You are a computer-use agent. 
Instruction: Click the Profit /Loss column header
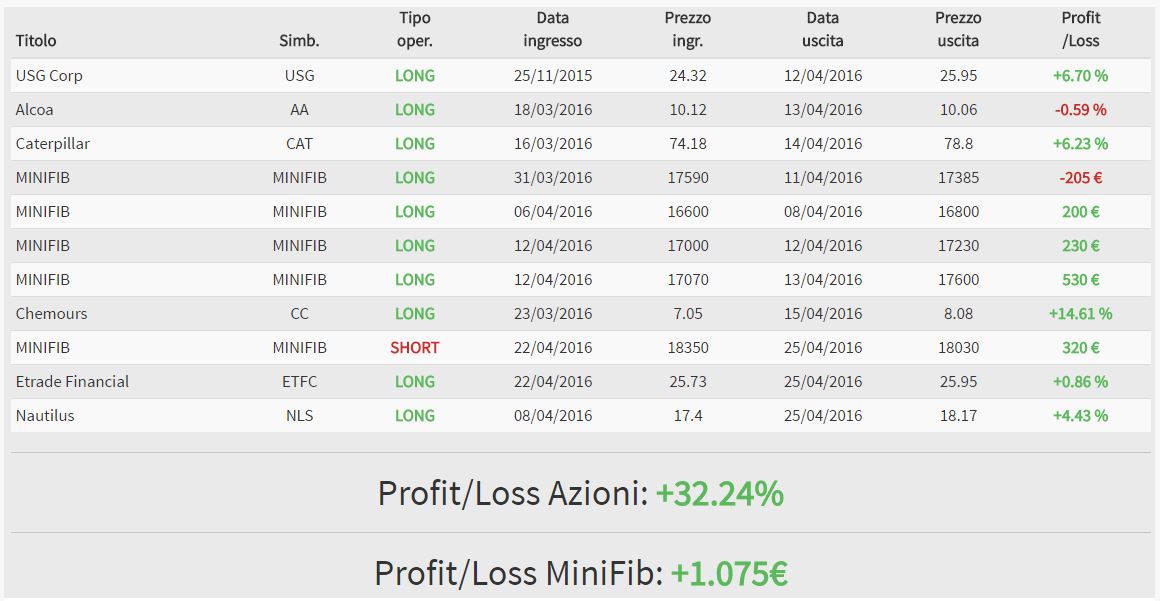(1080, 30)
